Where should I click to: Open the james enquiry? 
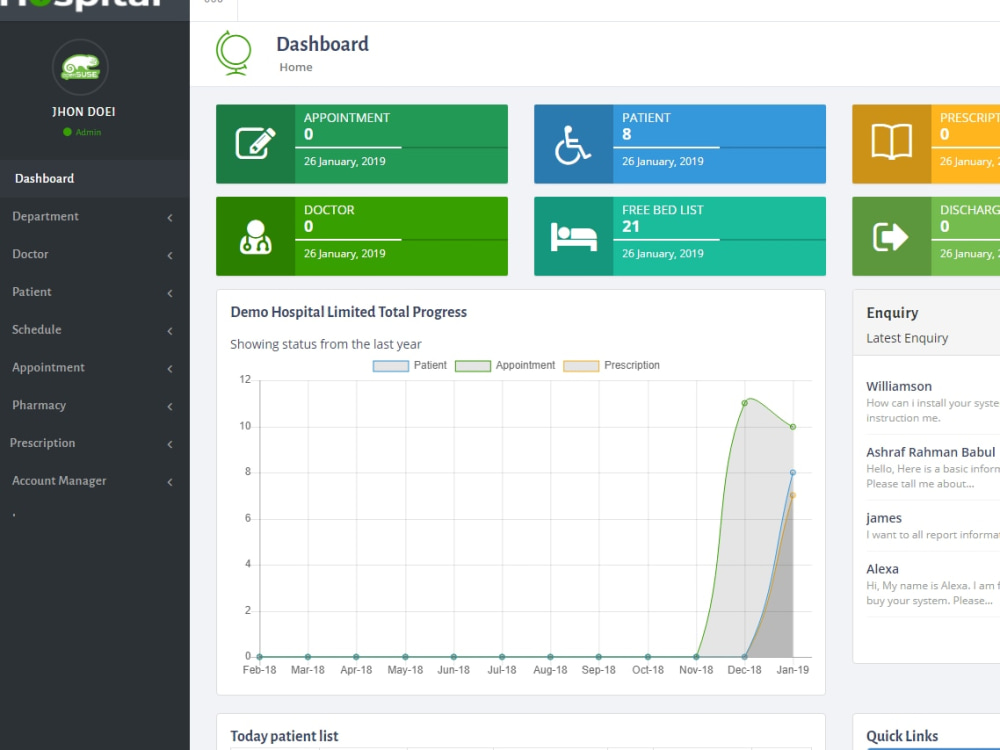pyautogui.click(x=883, y=518)
